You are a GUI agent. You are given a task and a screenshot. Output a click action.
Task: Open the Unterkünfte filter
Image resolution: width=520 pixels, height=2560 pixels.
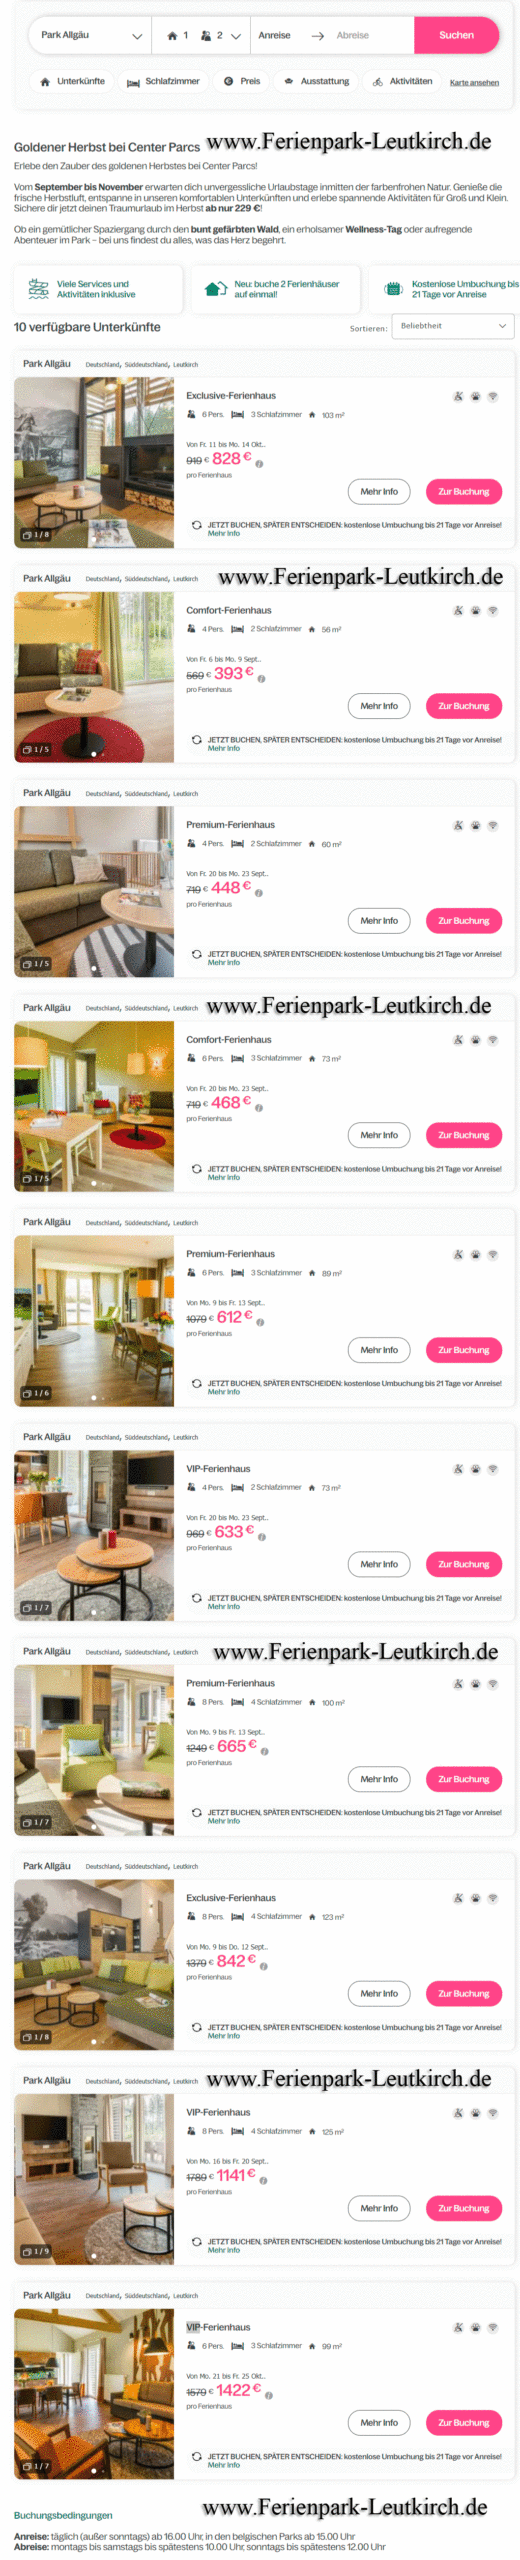pyautogui.click(x=71, y=82)
